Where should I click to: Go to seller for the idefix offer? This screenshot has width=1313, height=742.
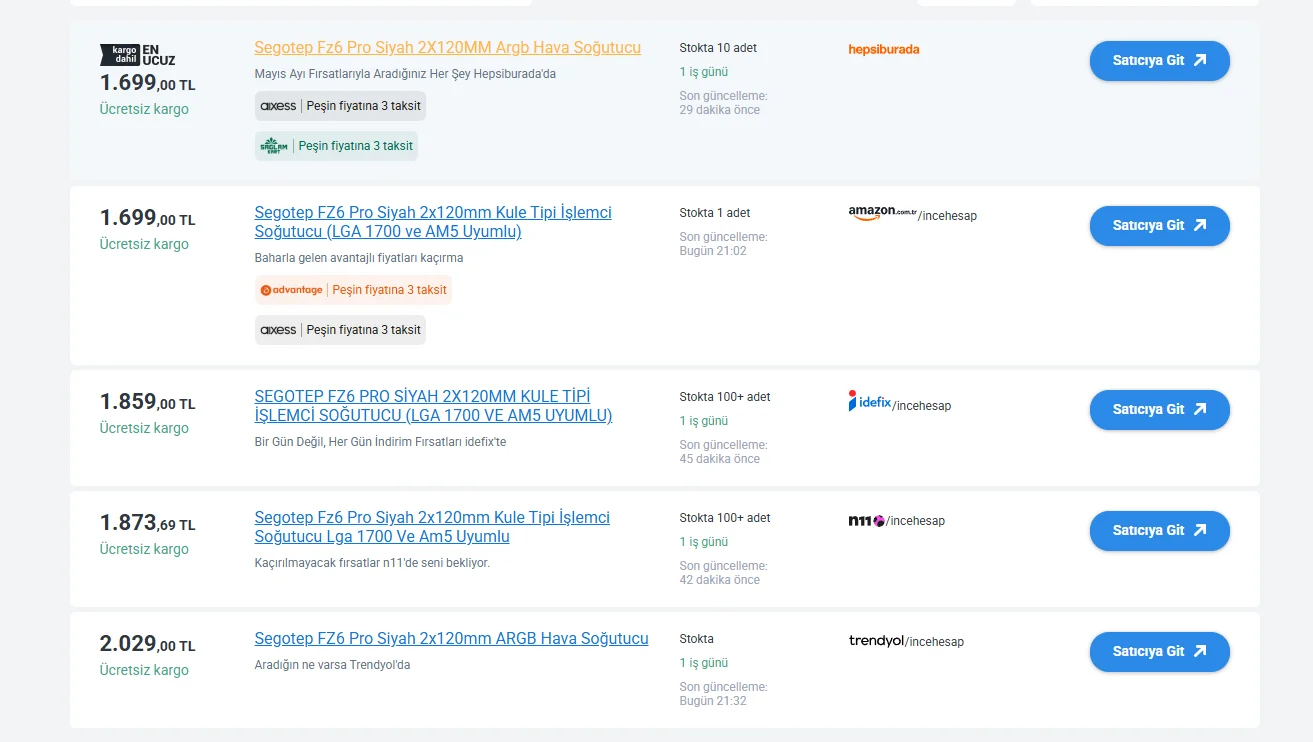(x=1159, y=410)
